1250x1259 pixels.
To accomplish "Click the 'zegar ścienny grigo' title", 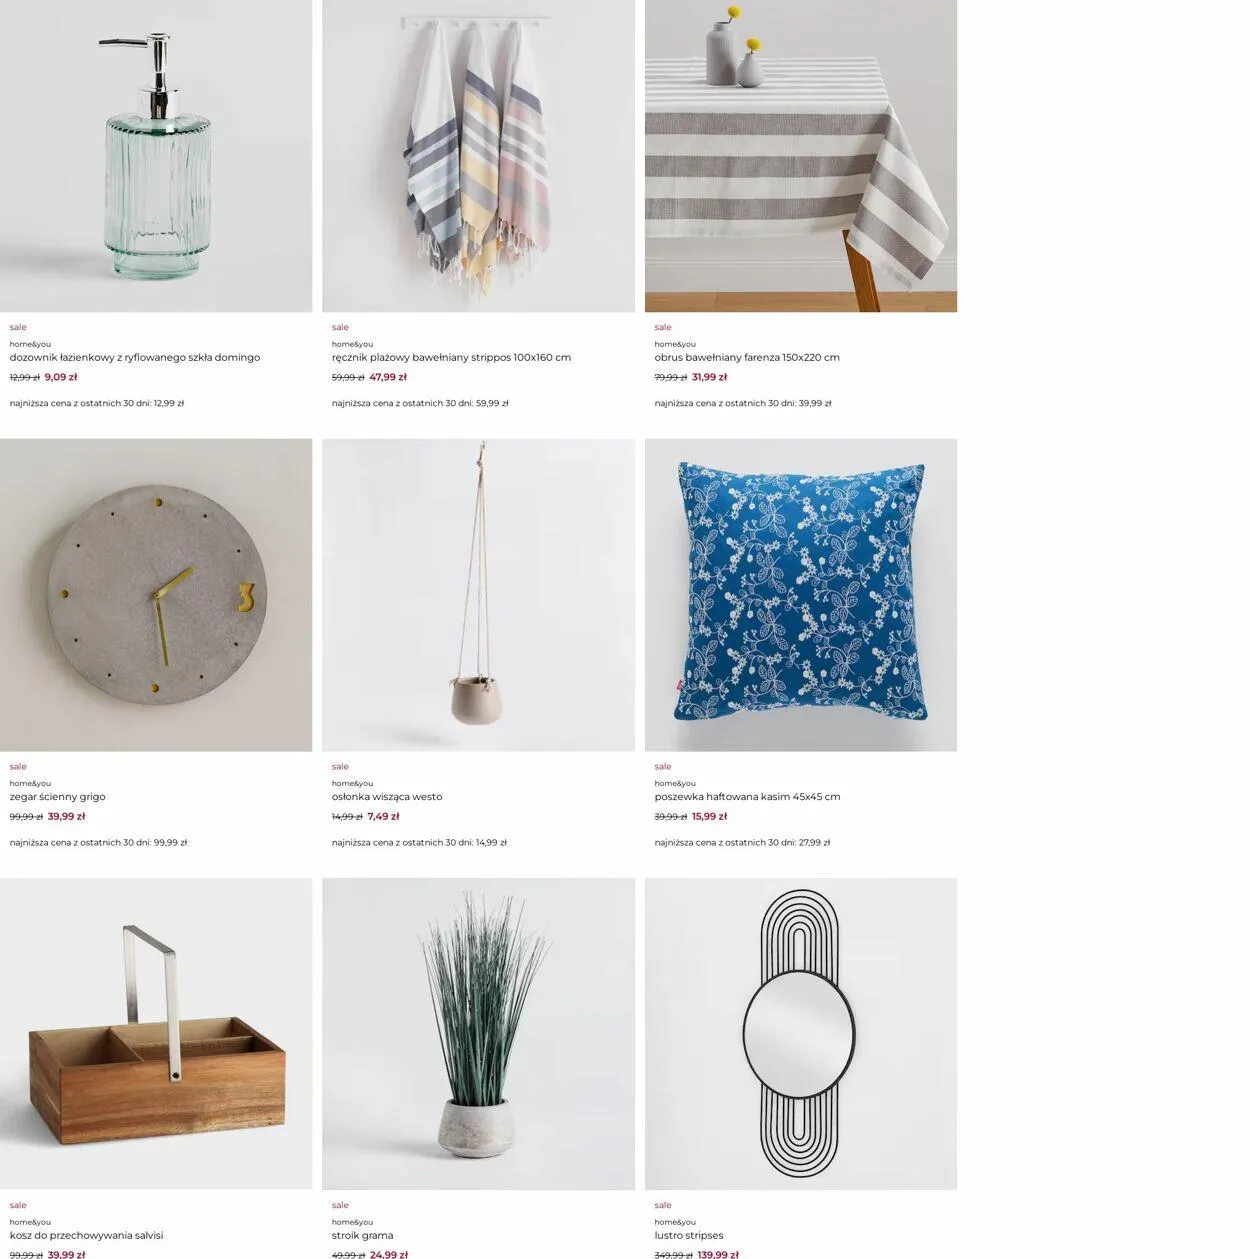I will (58, 797).
